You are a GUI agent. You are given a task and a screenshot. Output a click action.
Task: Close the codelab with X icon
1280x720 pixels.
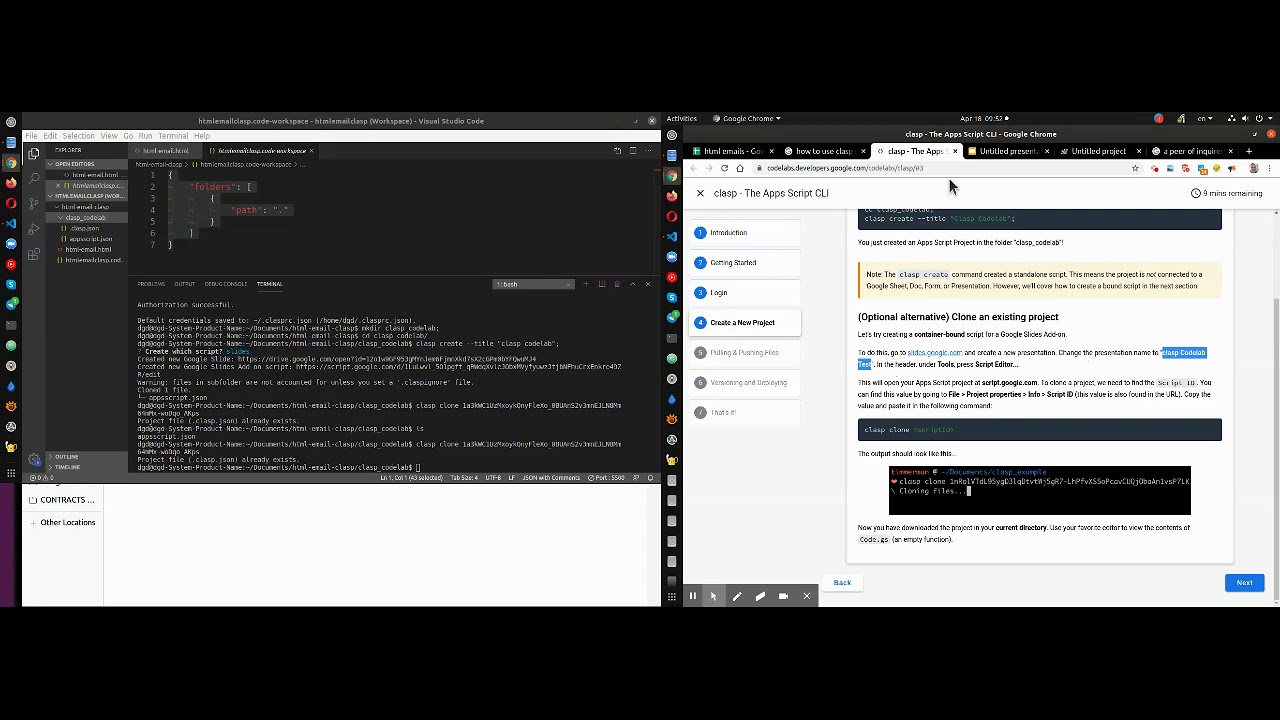point(700,193)
